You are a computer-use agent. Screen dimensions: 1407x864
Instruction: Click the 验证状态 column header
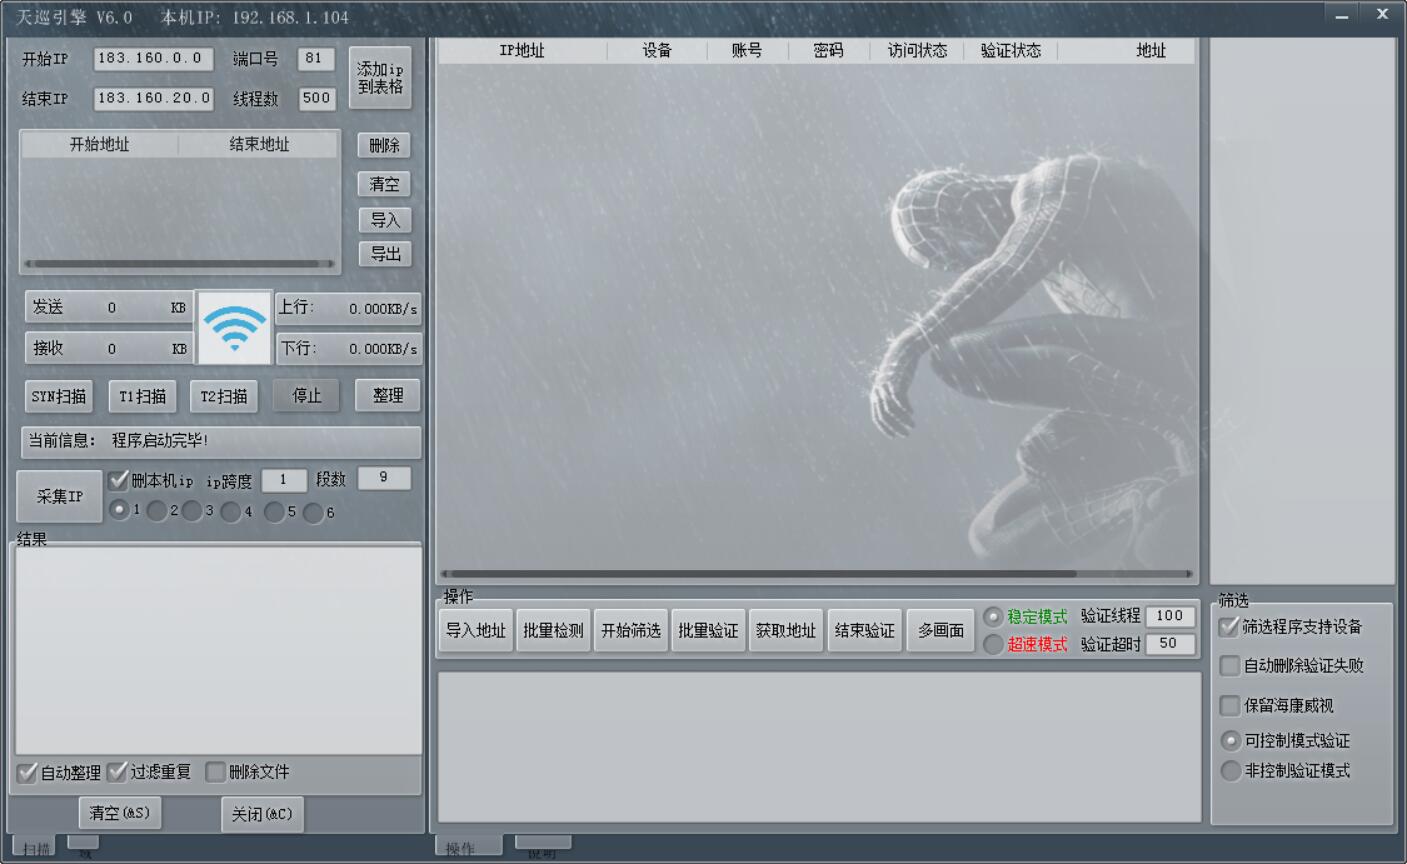click(x=1010, y=51)
